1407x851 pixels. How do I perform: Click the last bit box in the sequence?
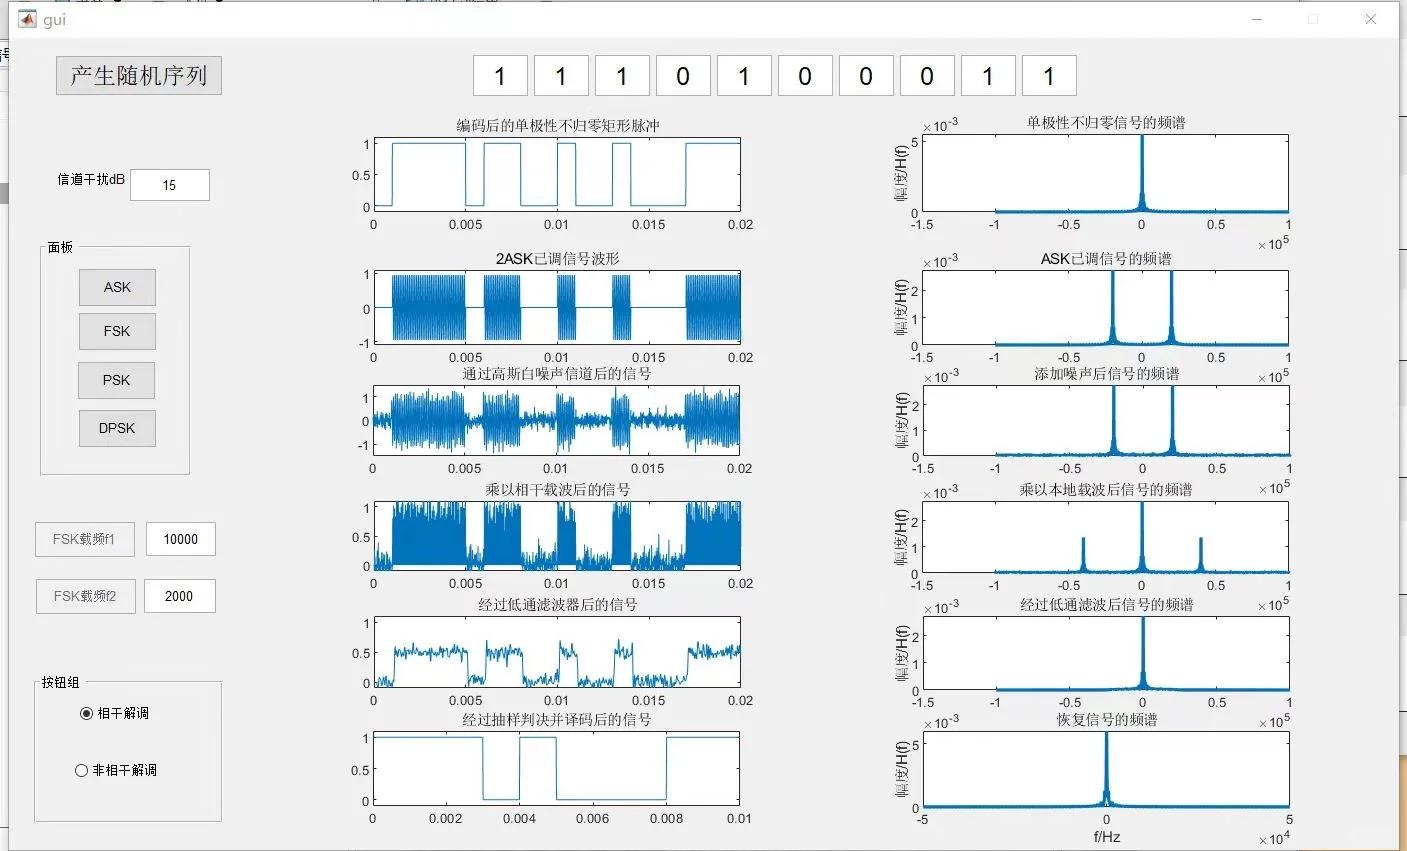tap(1049, 76)
